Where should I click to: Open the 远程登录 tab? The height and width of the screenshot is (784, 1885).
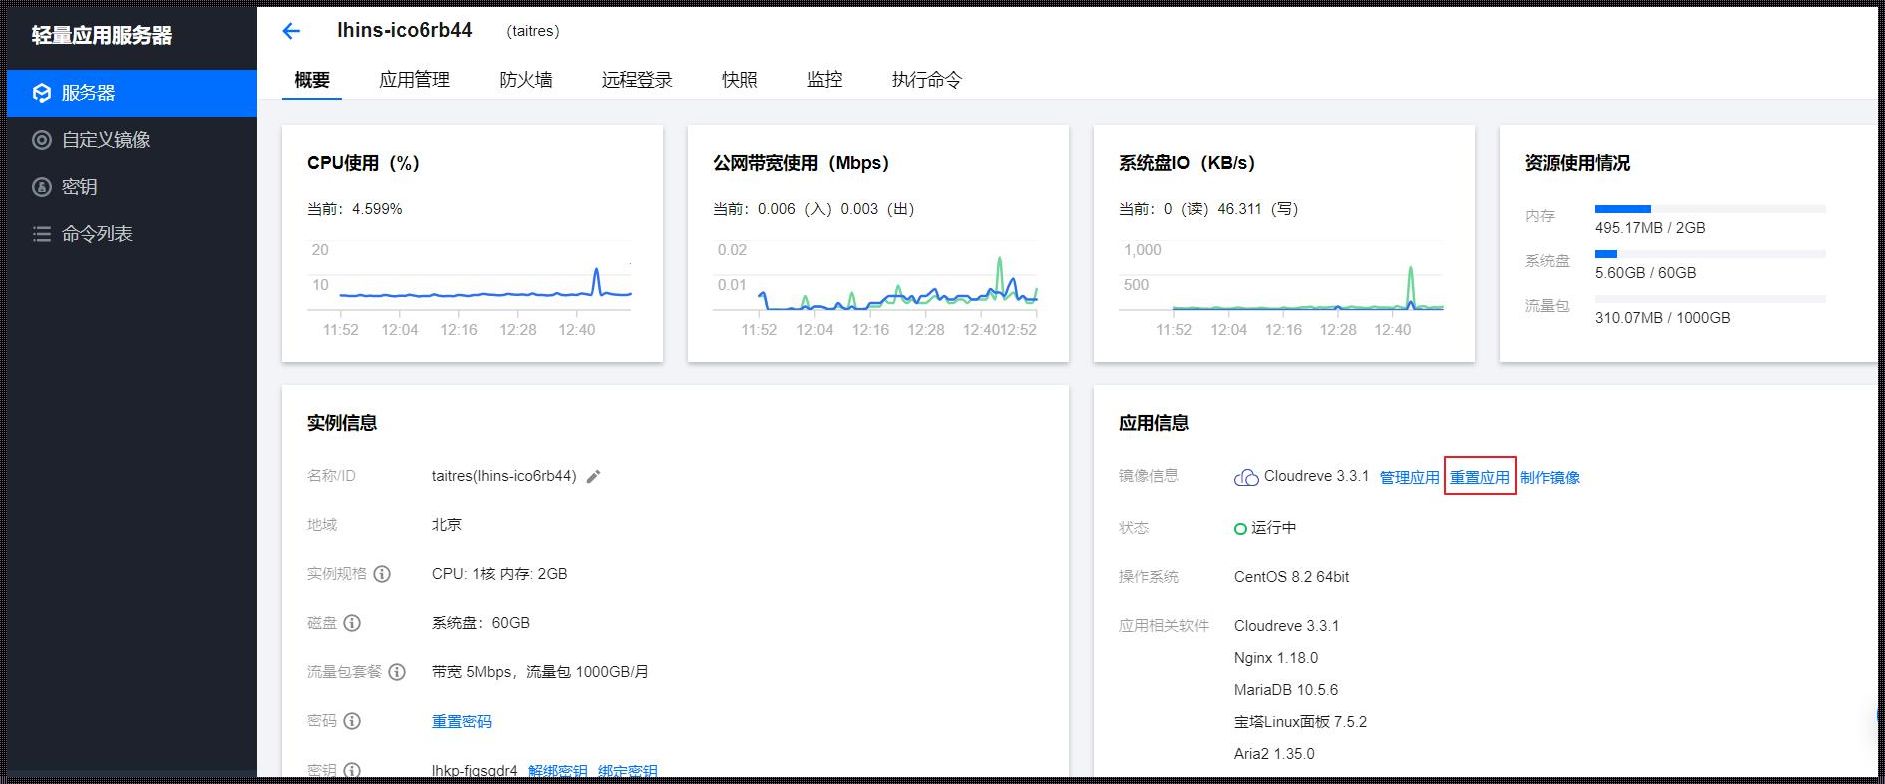(x=637, y=80)
